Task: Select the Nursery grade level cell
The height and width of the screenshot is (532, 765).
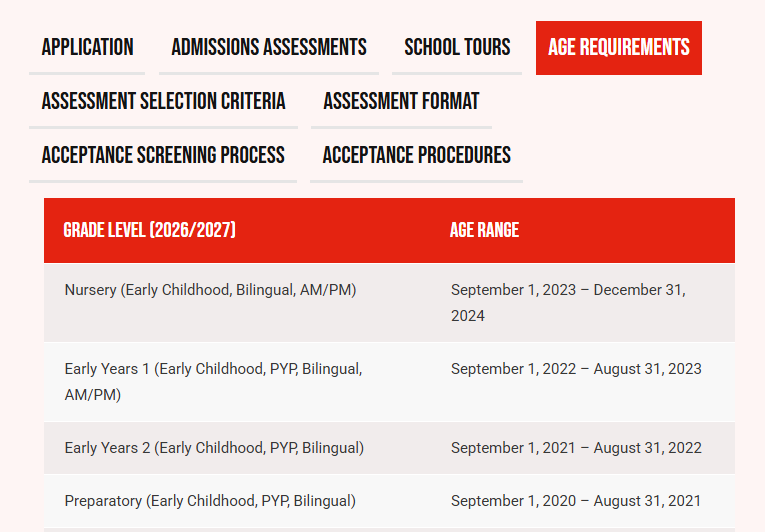Action: tap(210, 290)
